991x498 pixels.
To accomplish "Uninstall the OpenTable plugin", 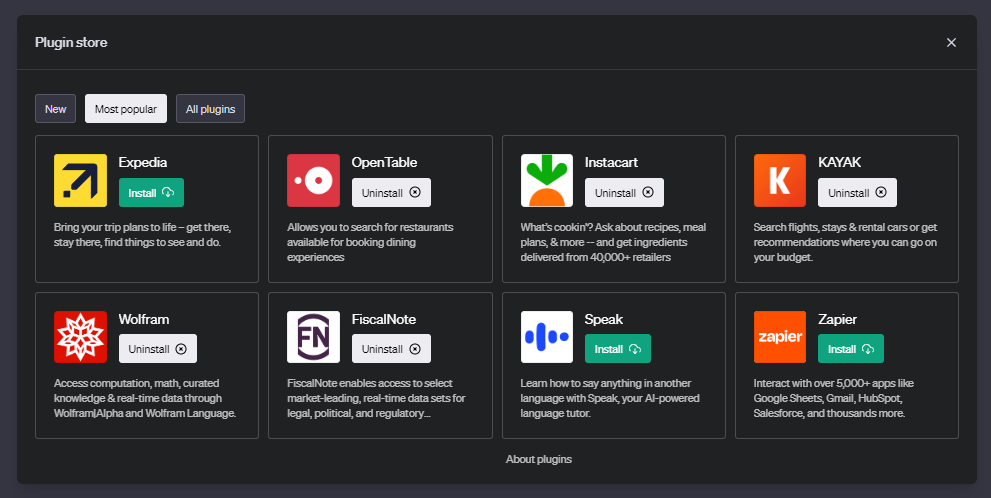I will coord(391,193).
